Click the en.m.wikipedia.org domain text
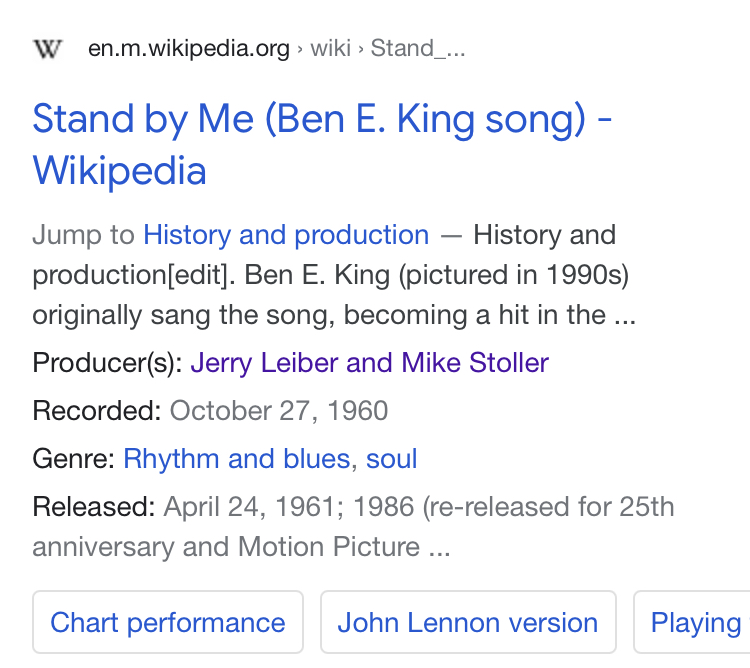The width and height of the screenshot is (750, 668). [x=188, y=48]
